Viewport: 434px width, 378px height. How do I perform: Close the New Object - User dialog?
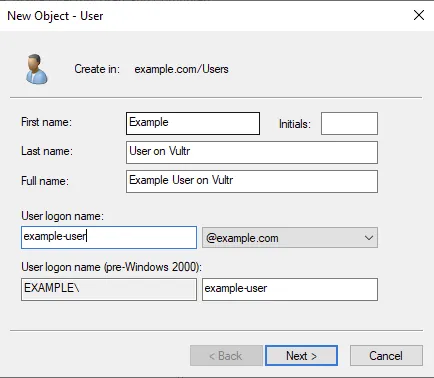419,15
